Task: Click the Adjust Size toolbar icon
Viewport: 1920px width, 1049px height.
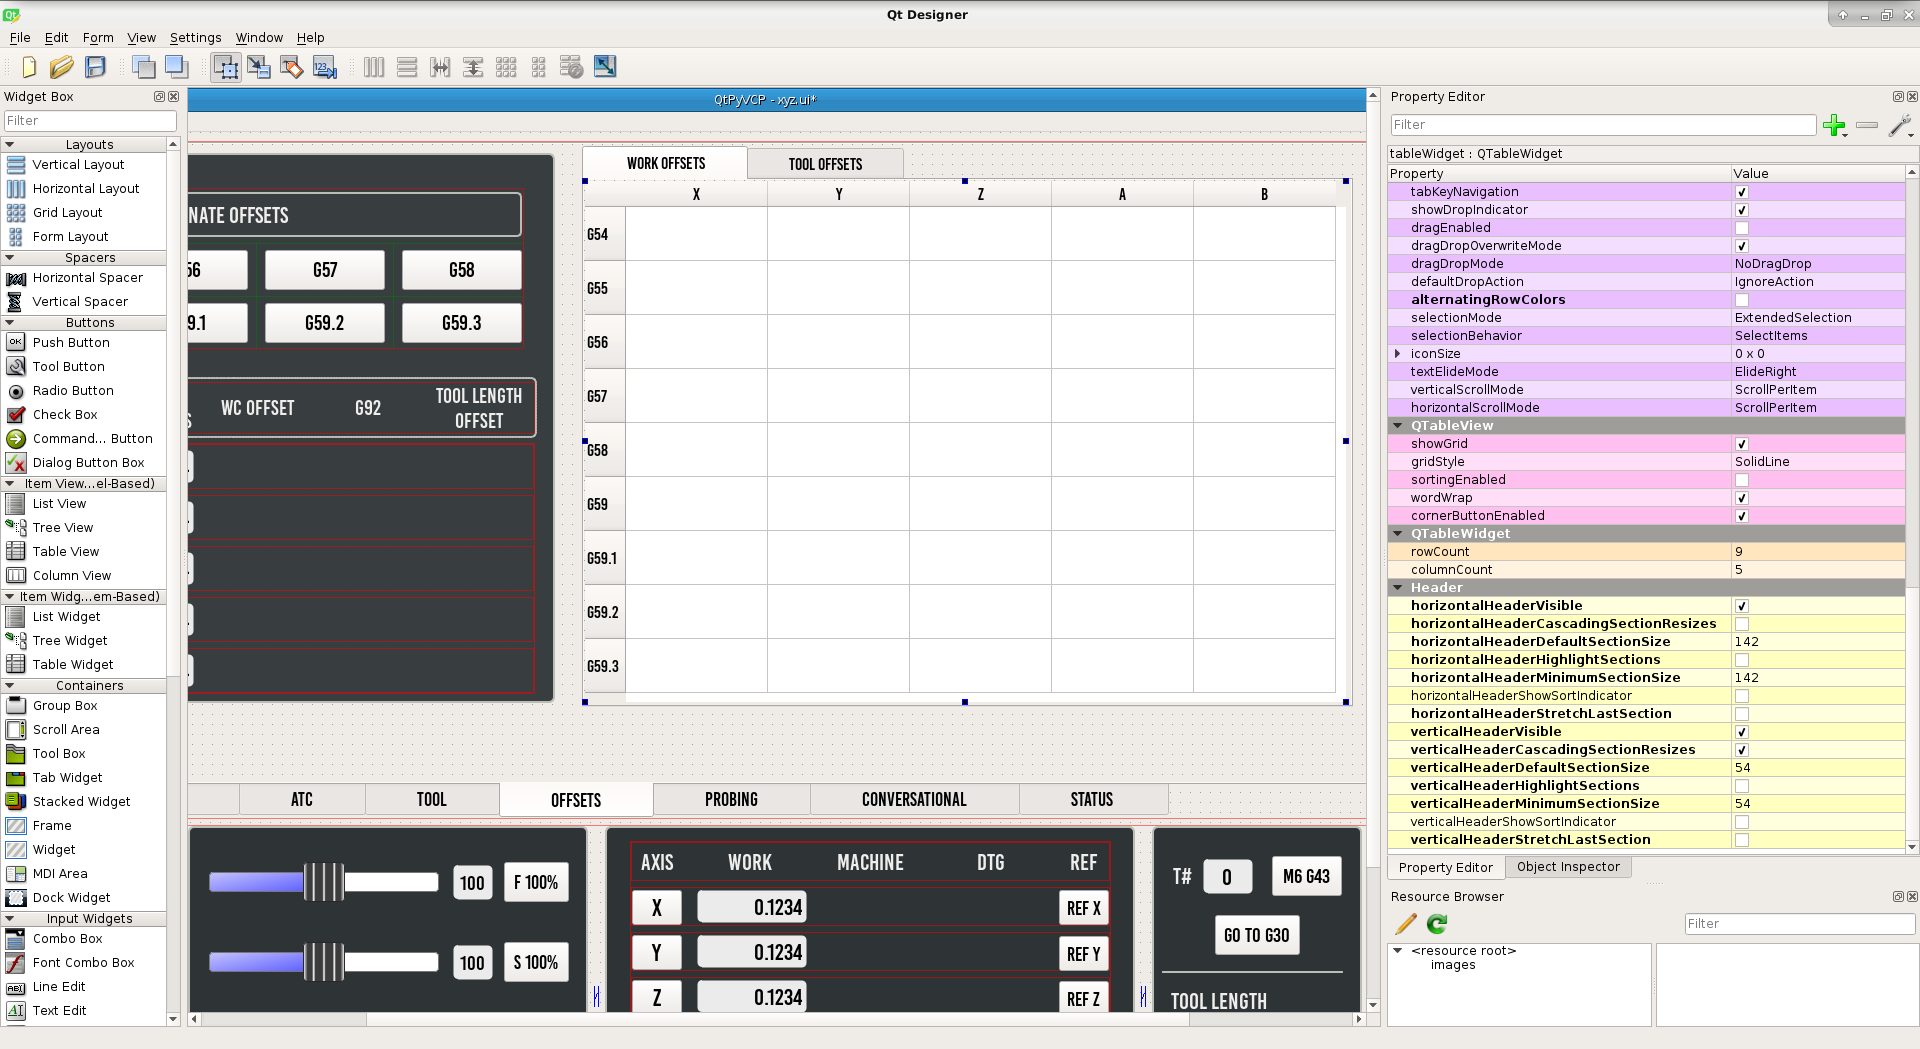Action: [x=605, y=67]
